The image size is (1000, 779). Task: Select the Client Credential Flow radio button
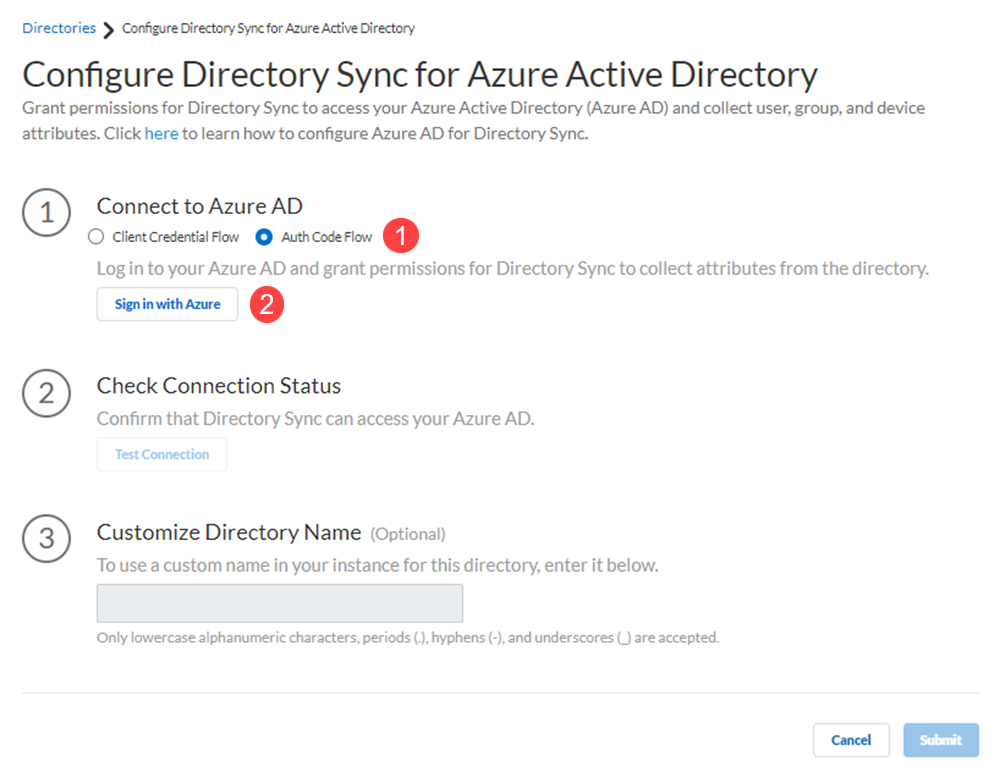click(96, 237)
